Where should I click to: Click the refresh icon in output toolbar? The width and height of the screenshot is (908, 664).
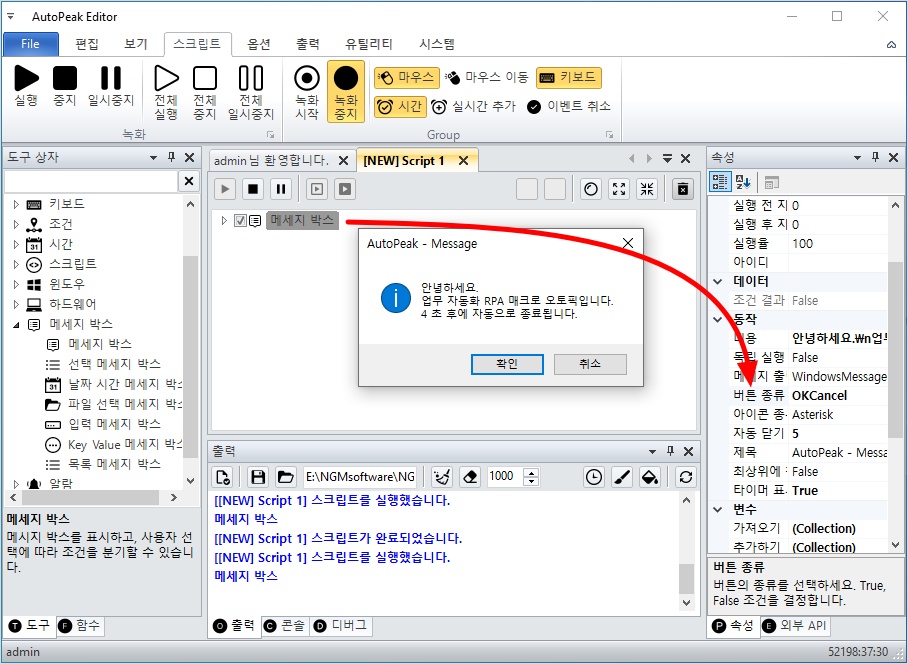coord(686,477)
